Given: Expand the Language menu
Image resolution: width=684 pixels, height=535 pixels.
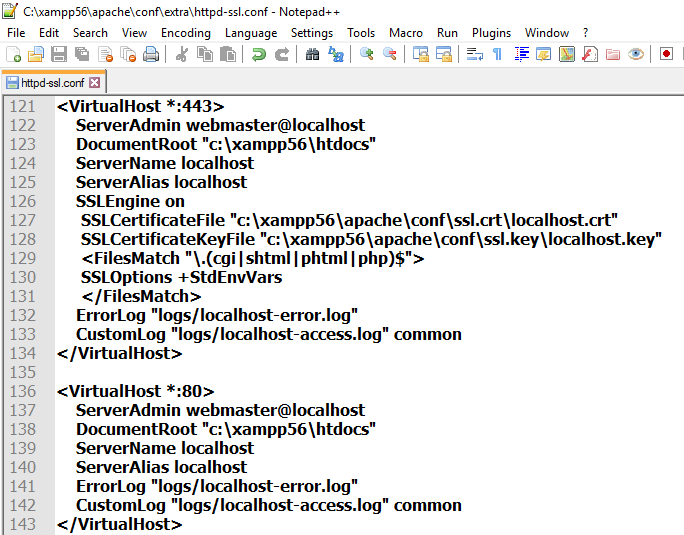Looking at the screenshot, I should click(x=251, y=33).
